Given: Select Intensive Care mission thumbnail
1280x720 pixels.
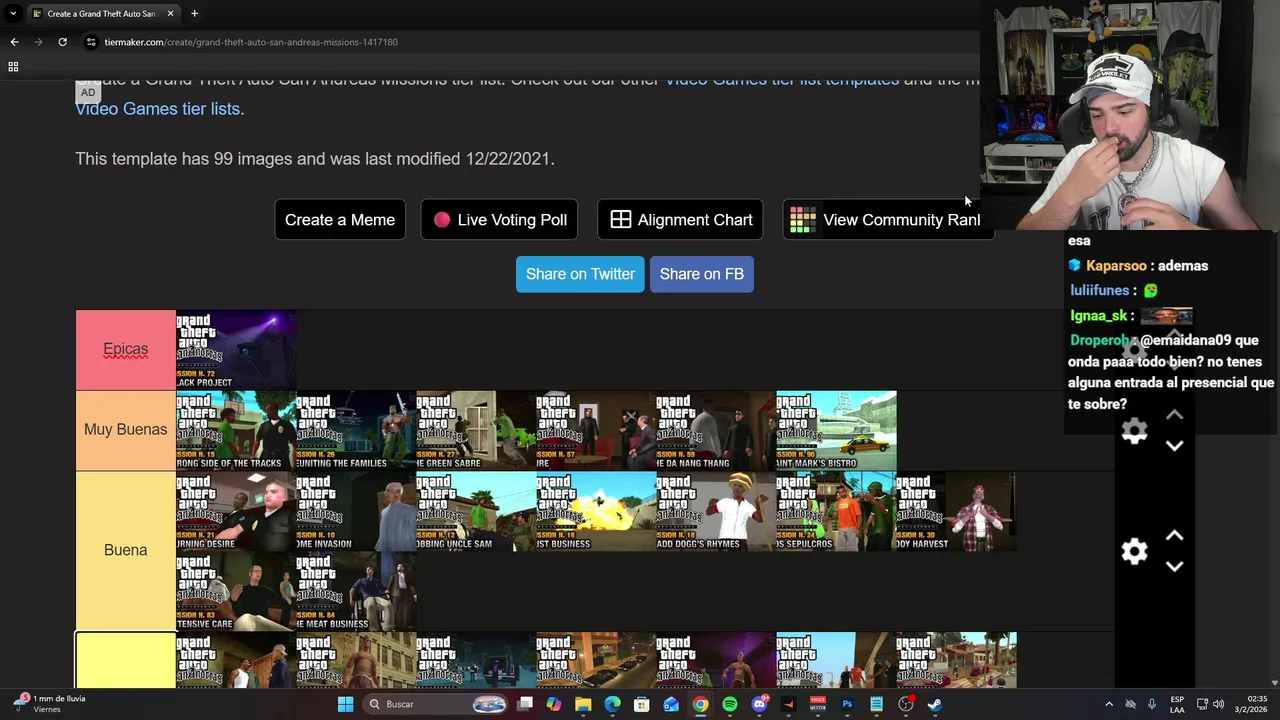Looking at the screenshot, I should tap(236, 591).
